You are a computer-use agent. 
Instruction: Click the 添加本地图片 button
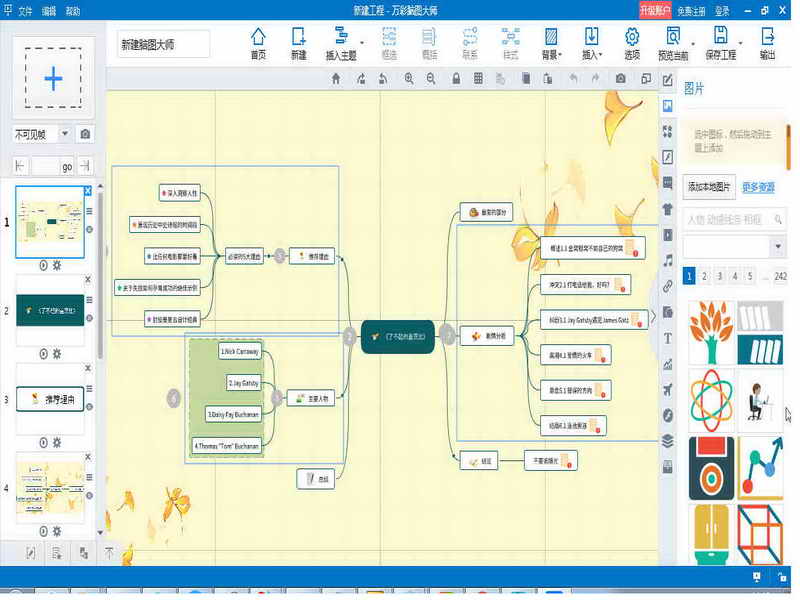[x=709, y=187]
